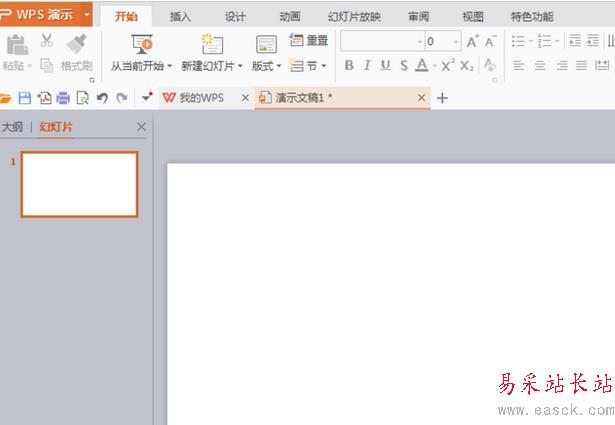Switch to the 特色功能 tab
The height and width of the screenshot is (425, 615).
click(x=532, y=16)
